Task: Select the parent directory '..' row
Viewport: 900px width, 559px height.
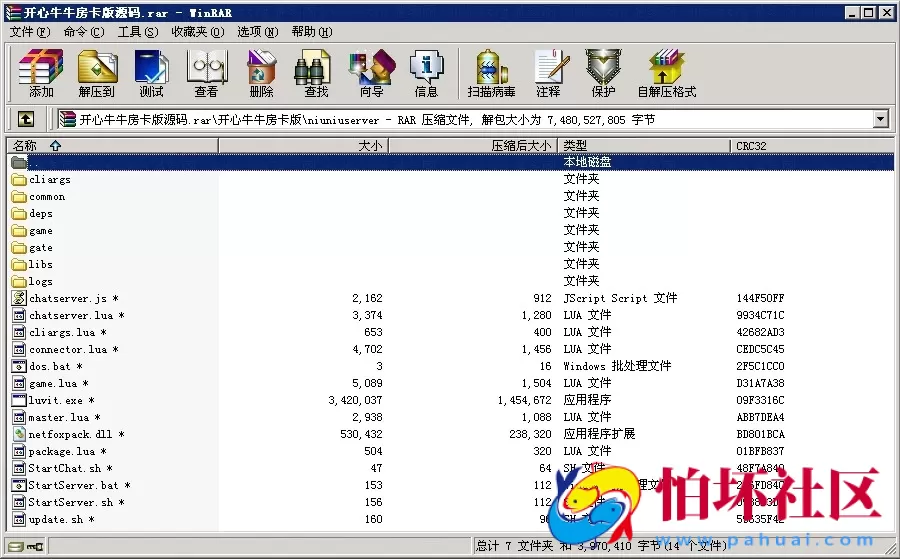Action: [451, 162]
